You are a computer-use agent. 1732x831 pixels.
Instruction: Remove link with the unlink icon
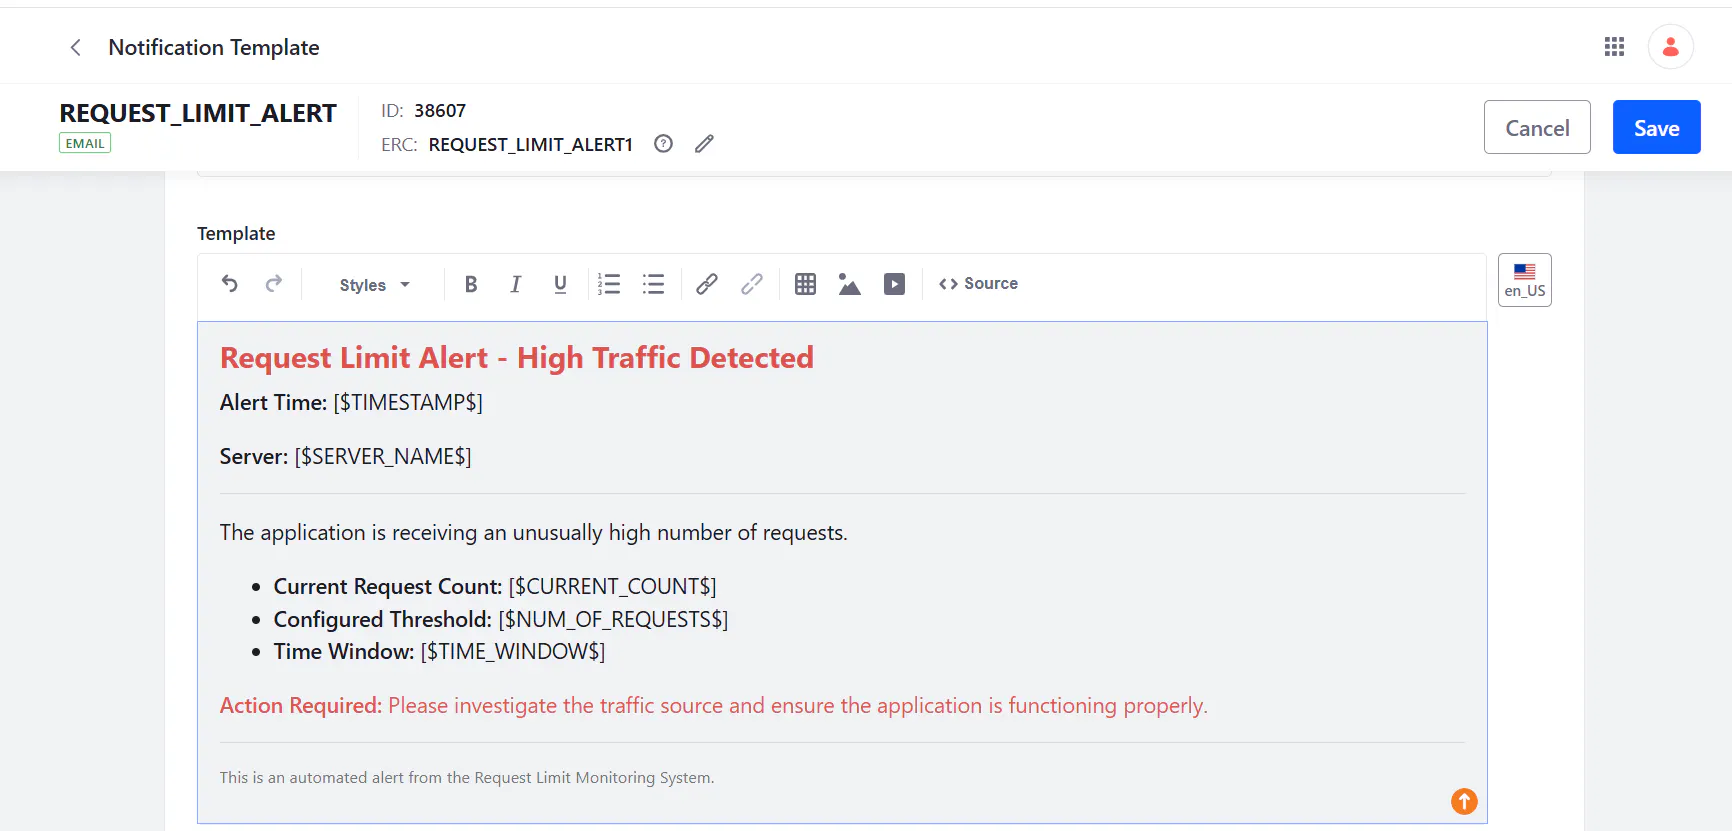point(752,284)
